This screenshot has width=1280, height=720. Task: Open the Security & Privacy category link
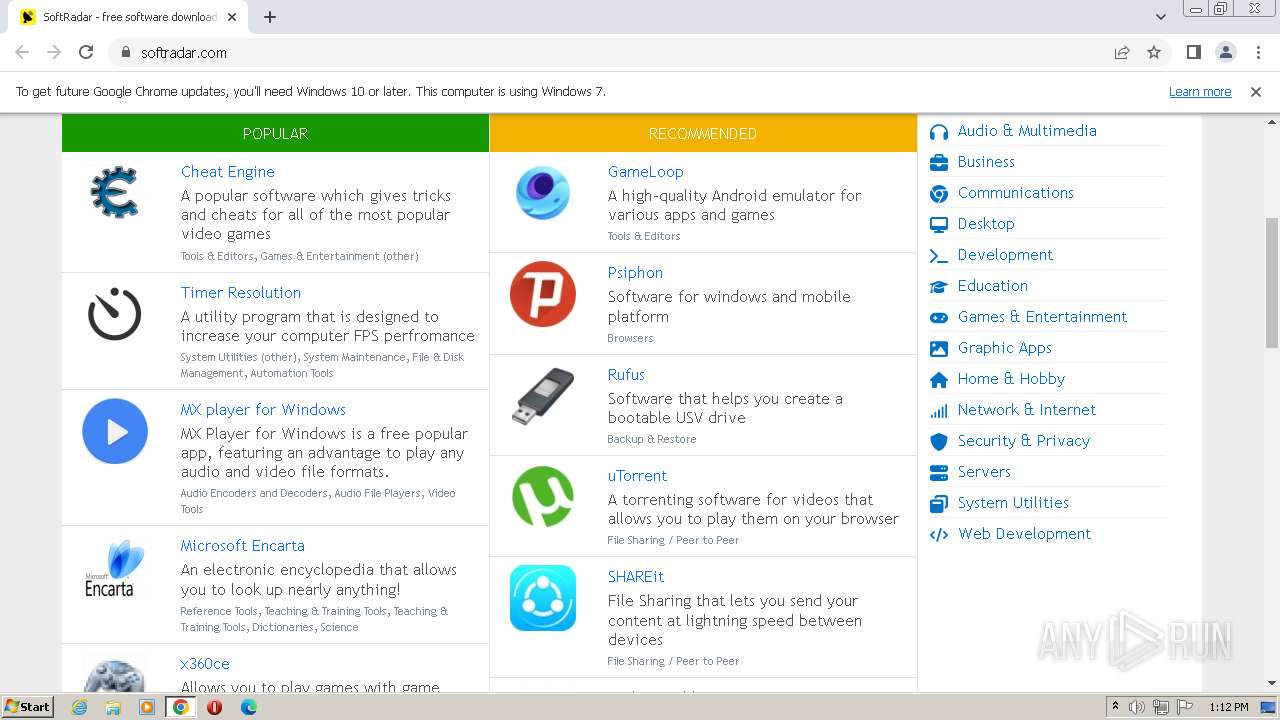tap(1024, 441)
